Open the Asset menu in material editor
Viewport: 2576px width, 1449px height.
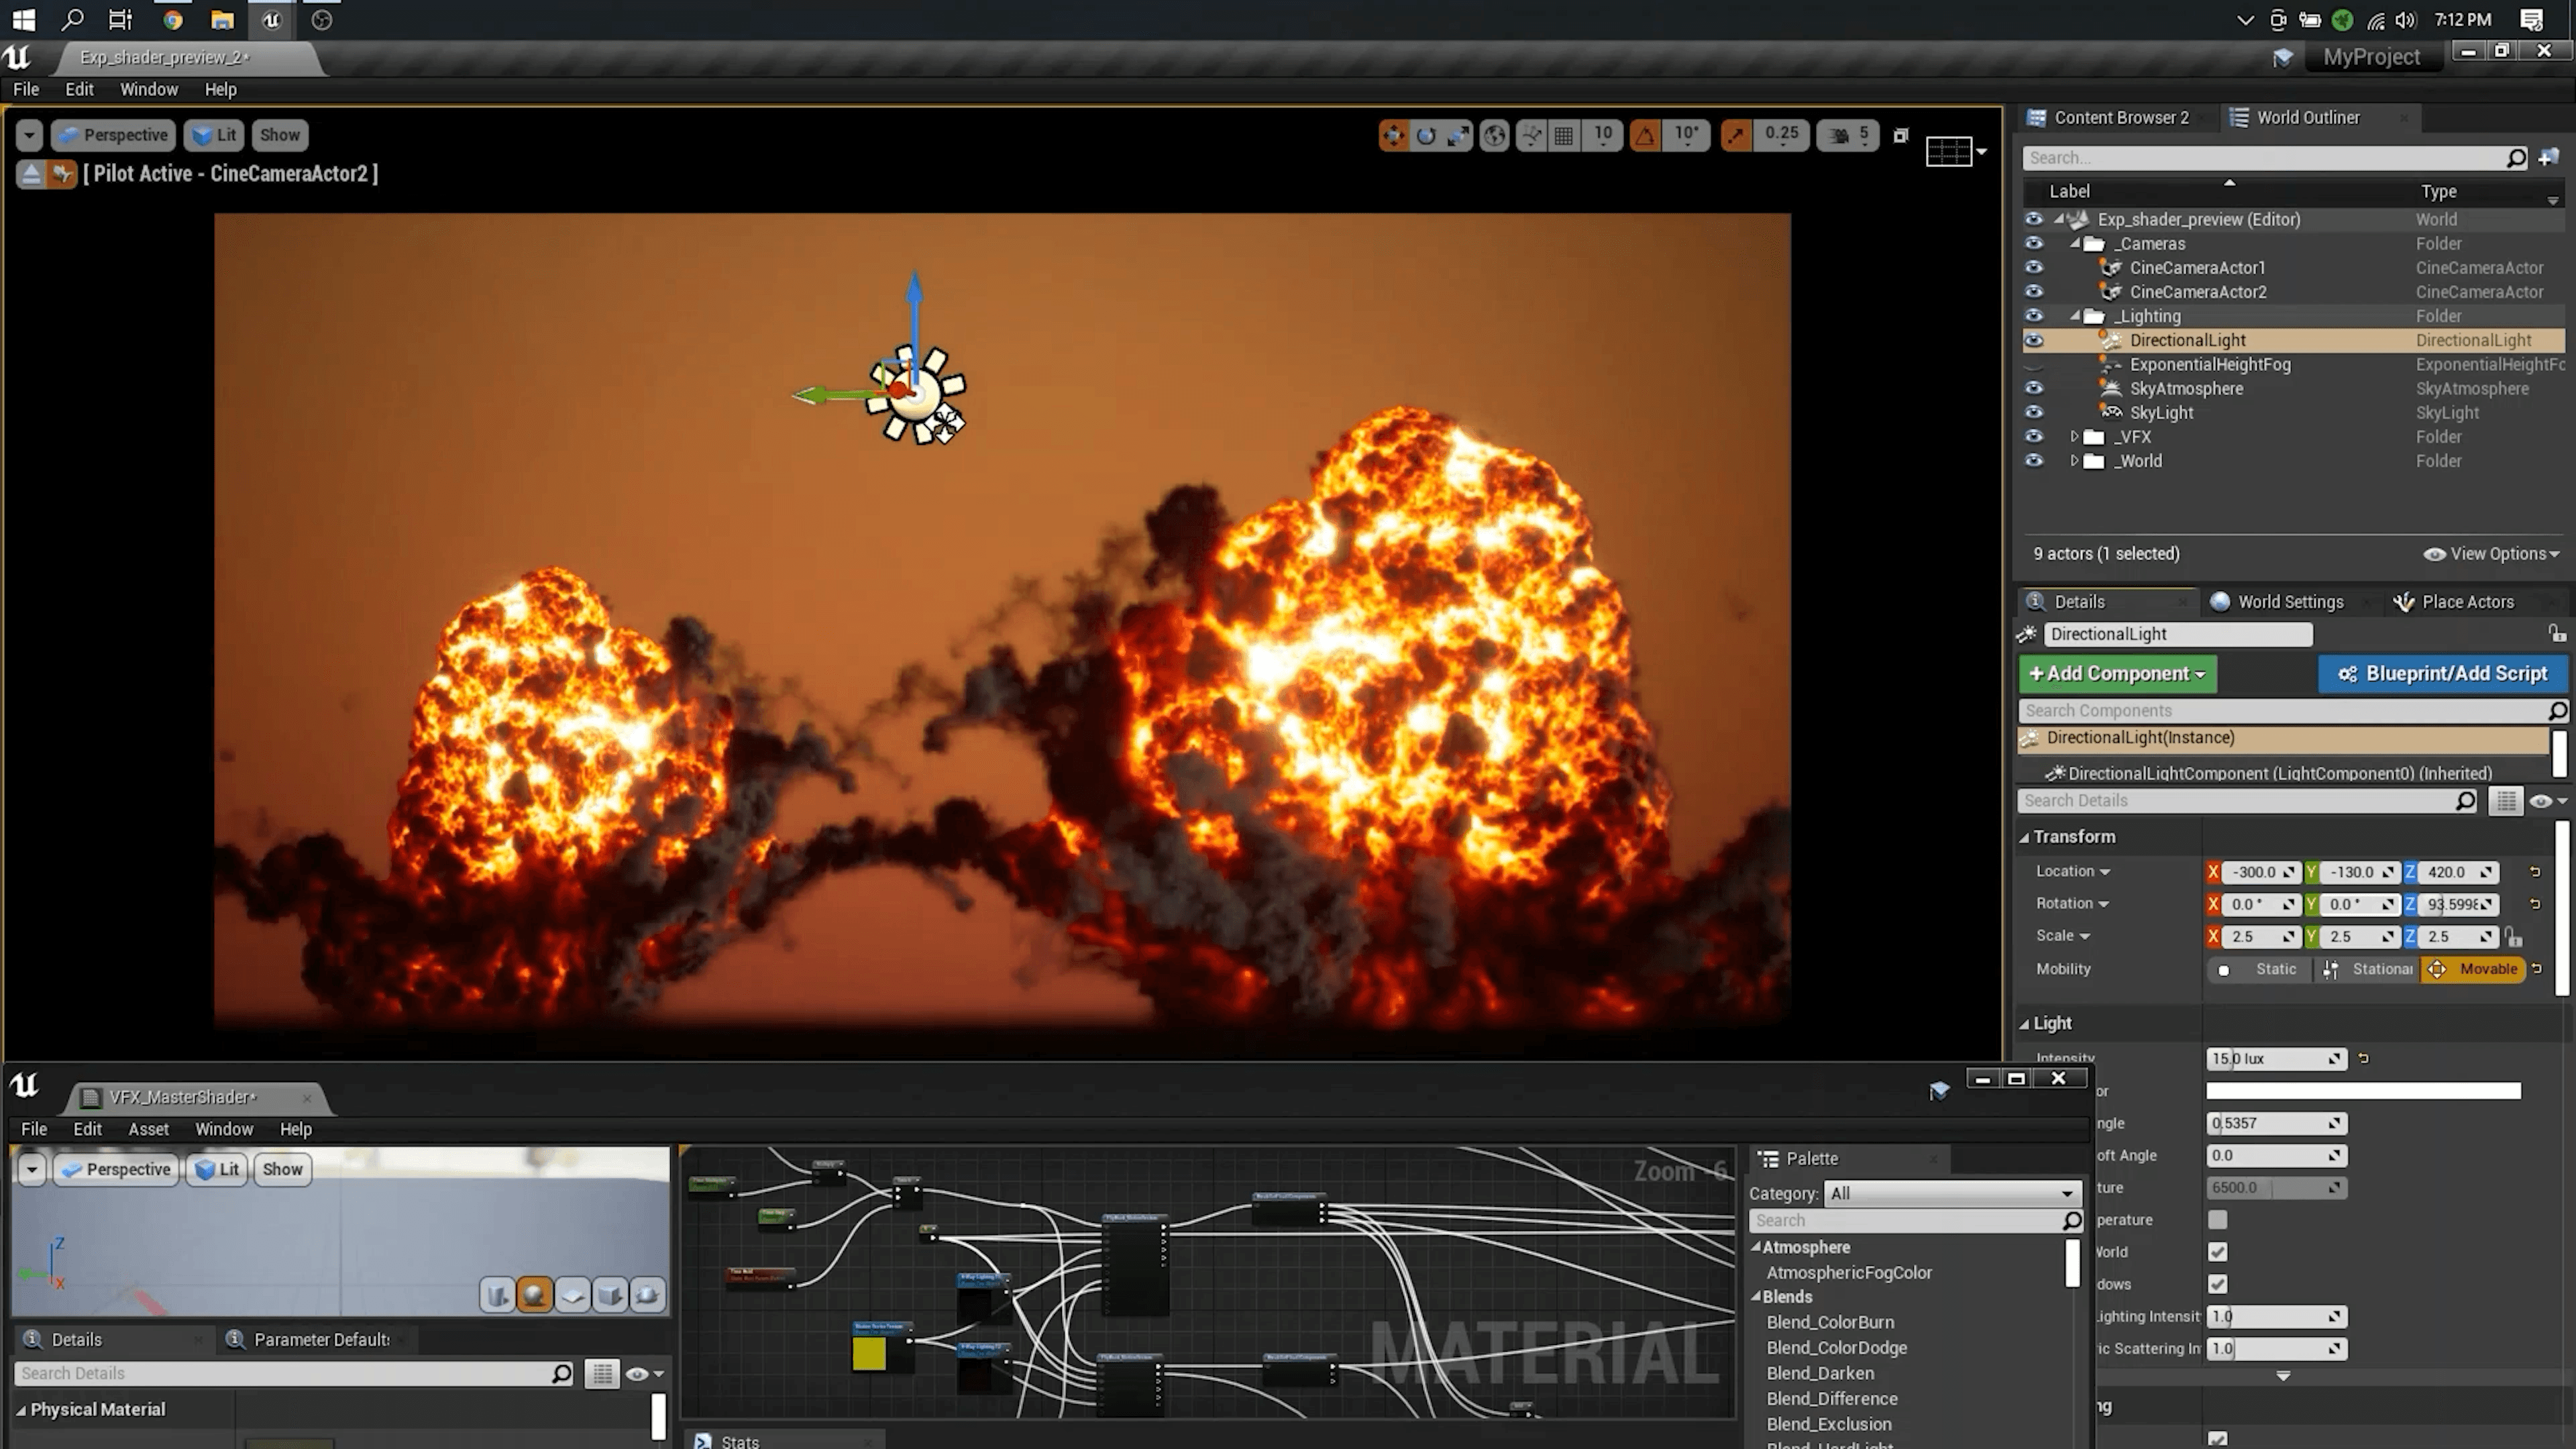148,1129
